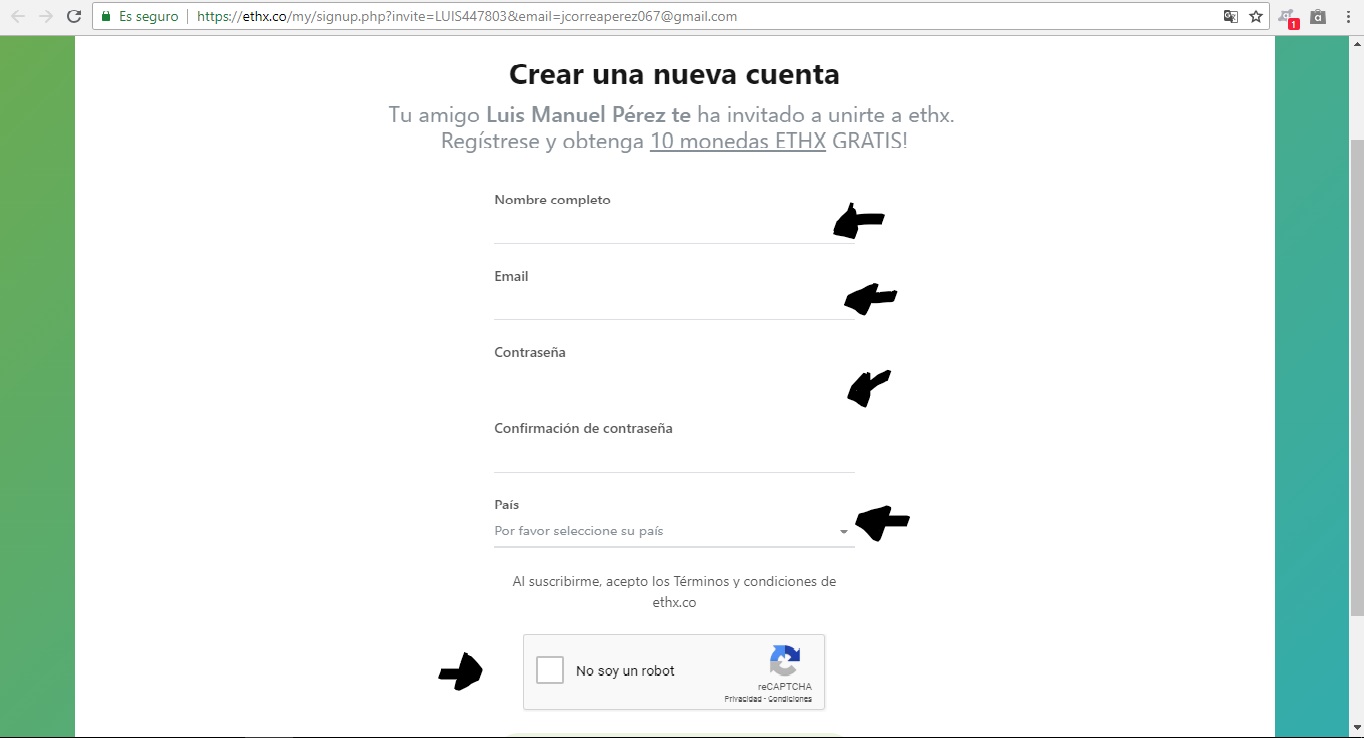Bookmark this page with the star icon
The height and width of the screenshot is (738, 1364).
[x=1256, y=17]
